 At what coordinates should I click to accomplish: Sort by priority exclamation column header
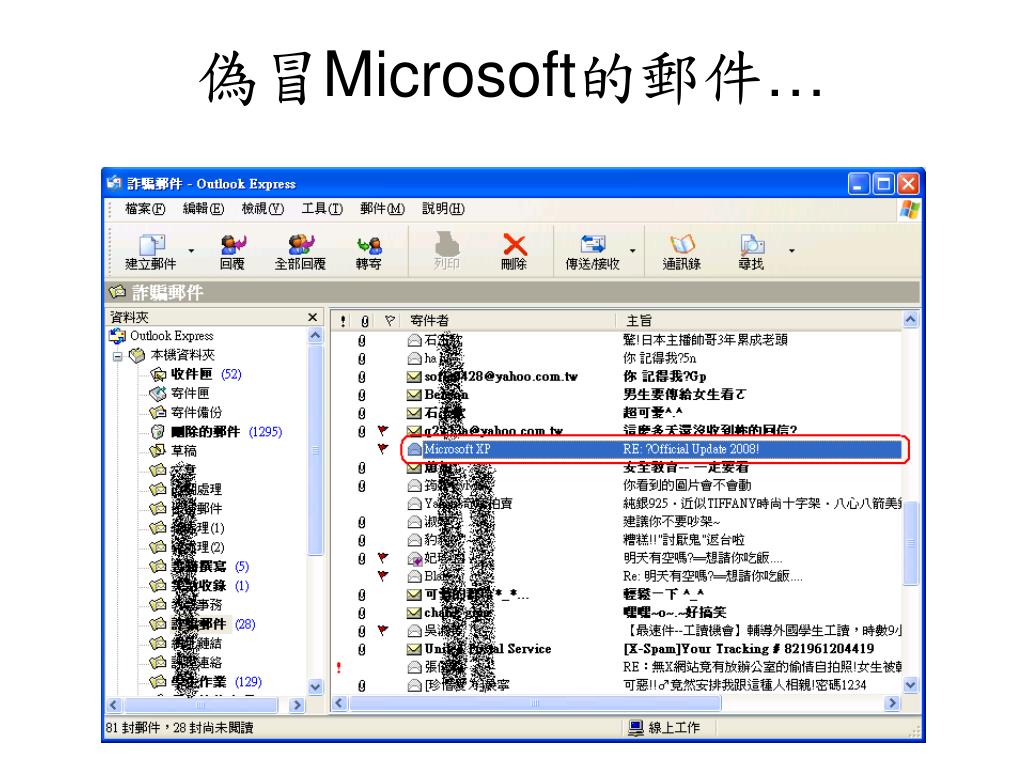coord(344,321)
